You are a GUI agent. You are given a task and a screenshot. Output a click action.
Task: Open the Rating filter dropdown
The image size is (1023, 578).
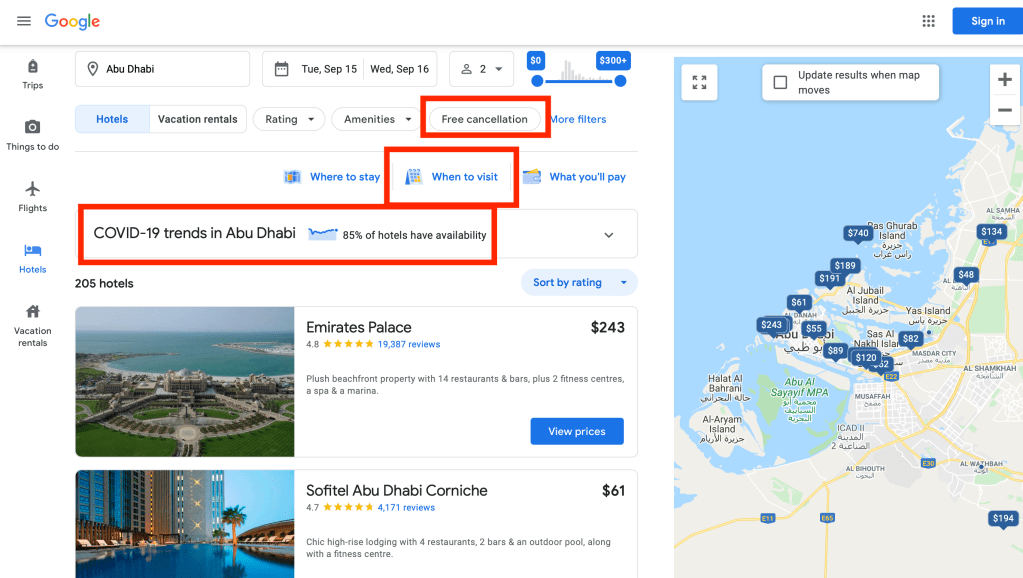pyautogui.click(x=289, y=119)
